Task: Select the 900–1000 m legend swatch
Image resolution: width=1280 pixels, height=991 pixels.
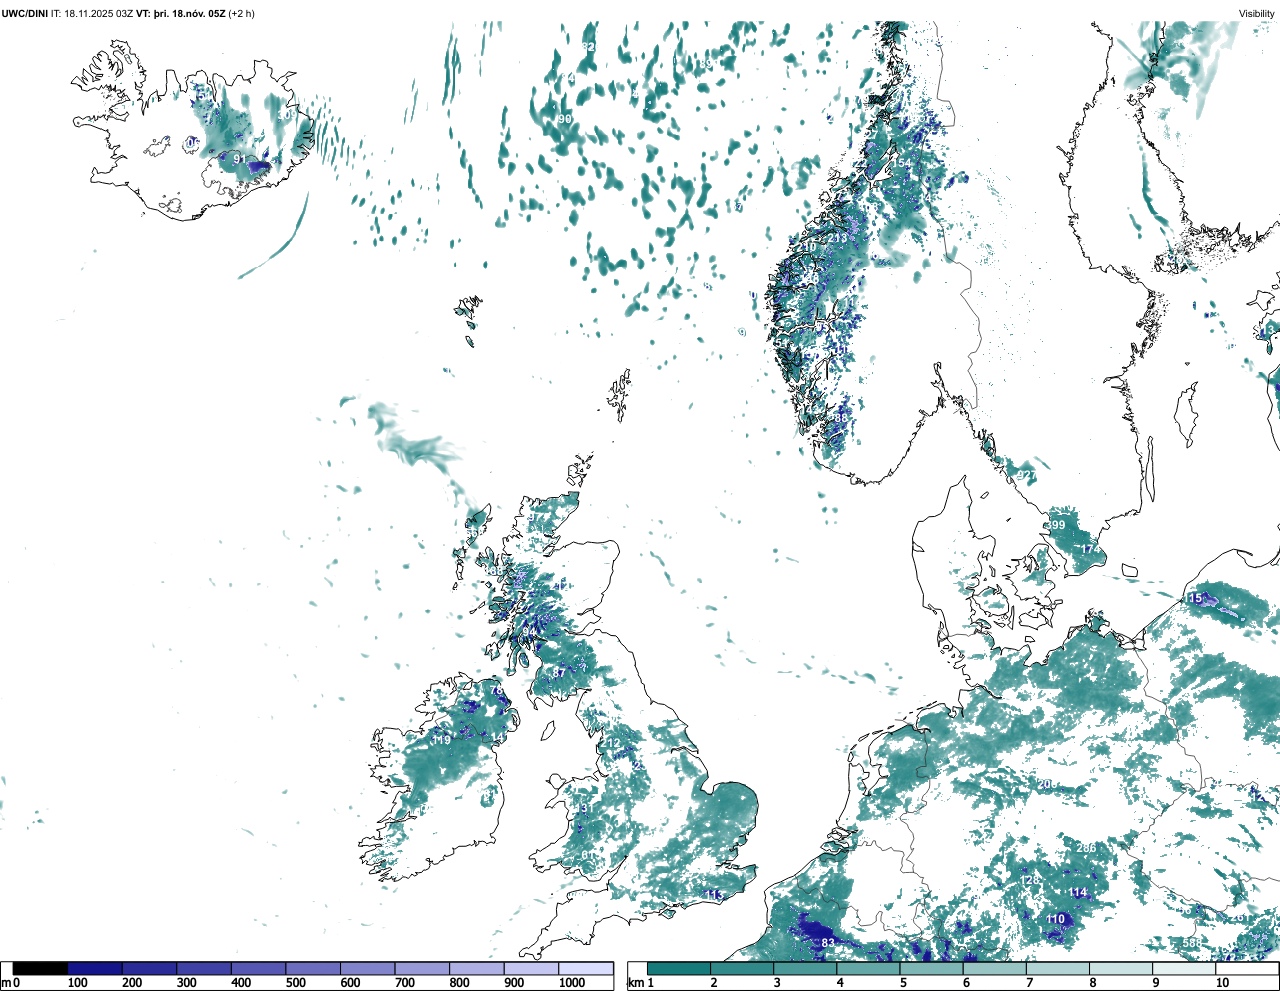Action: [x=531, y=969]
